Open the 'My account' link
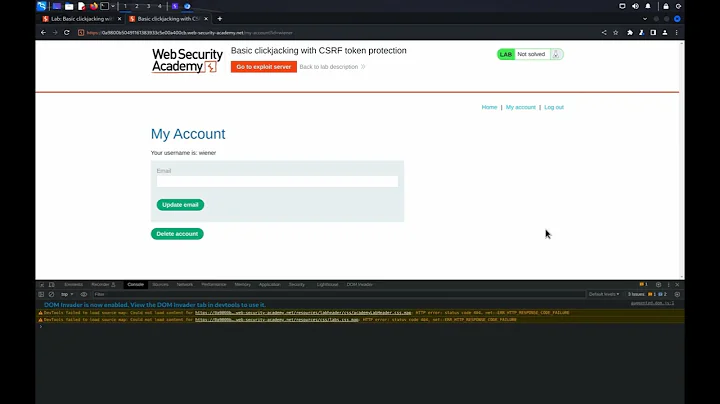 pos(521,107)
